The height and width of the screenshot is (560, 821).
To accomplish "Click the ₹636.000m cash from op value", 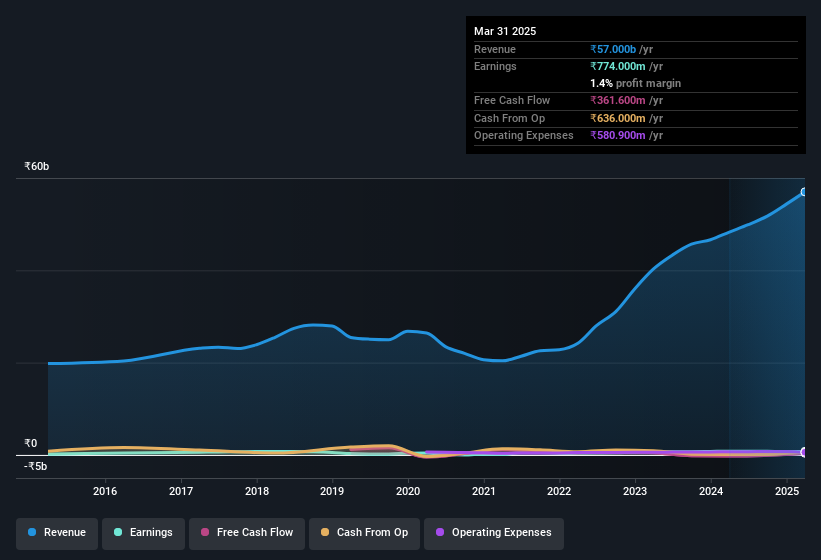I will click(618, 118).
